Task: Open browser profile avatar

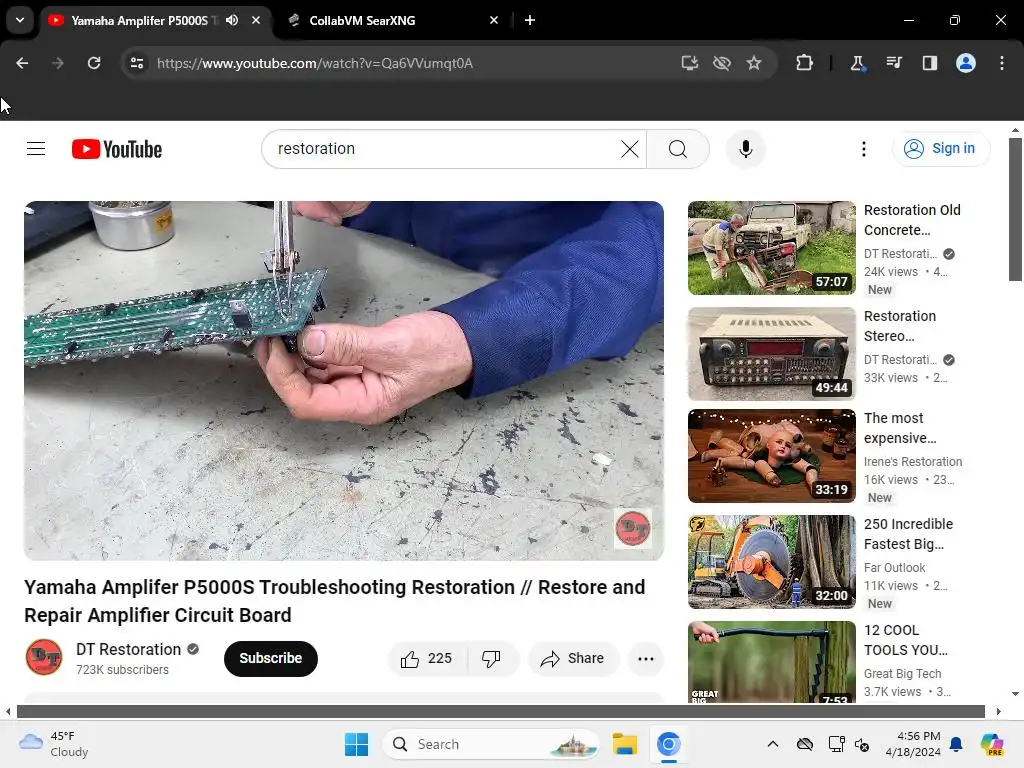Action: (966, 63)
